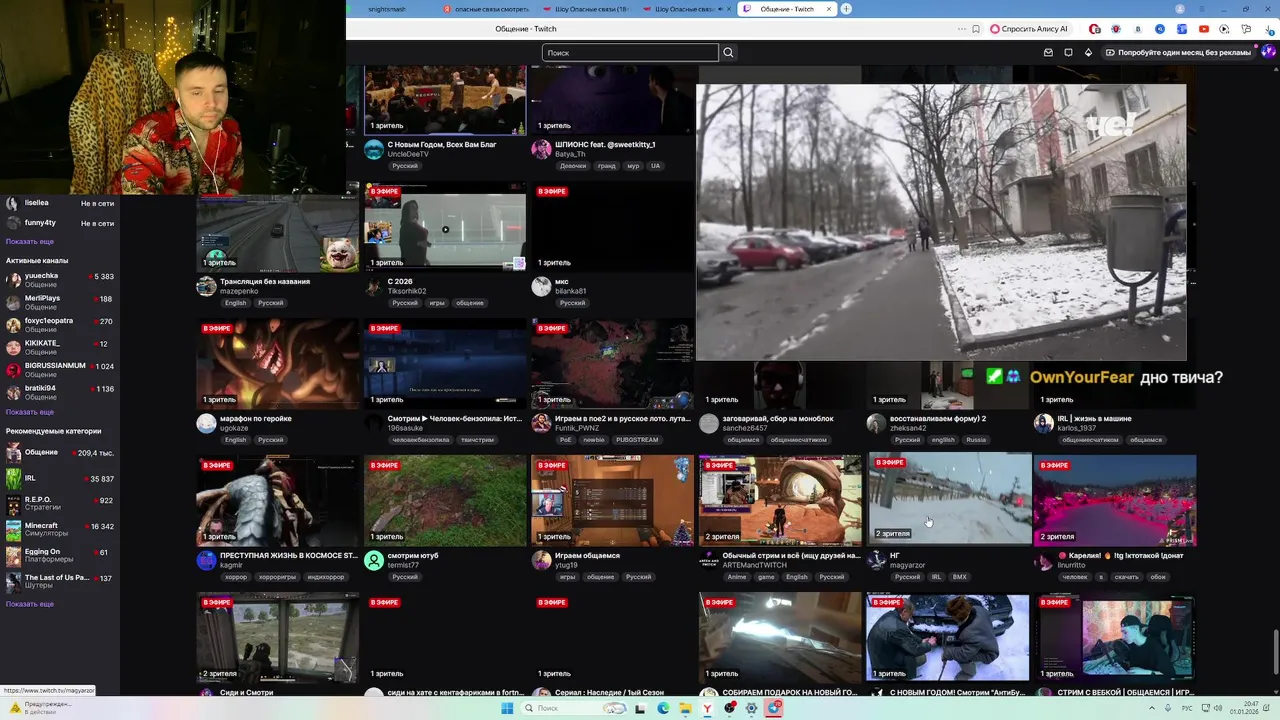Click the 'BMX' tag under magyarzor stream
The height and width of the screenshot is (720, 1280).
pyautogui.click(x=960, y=577)
